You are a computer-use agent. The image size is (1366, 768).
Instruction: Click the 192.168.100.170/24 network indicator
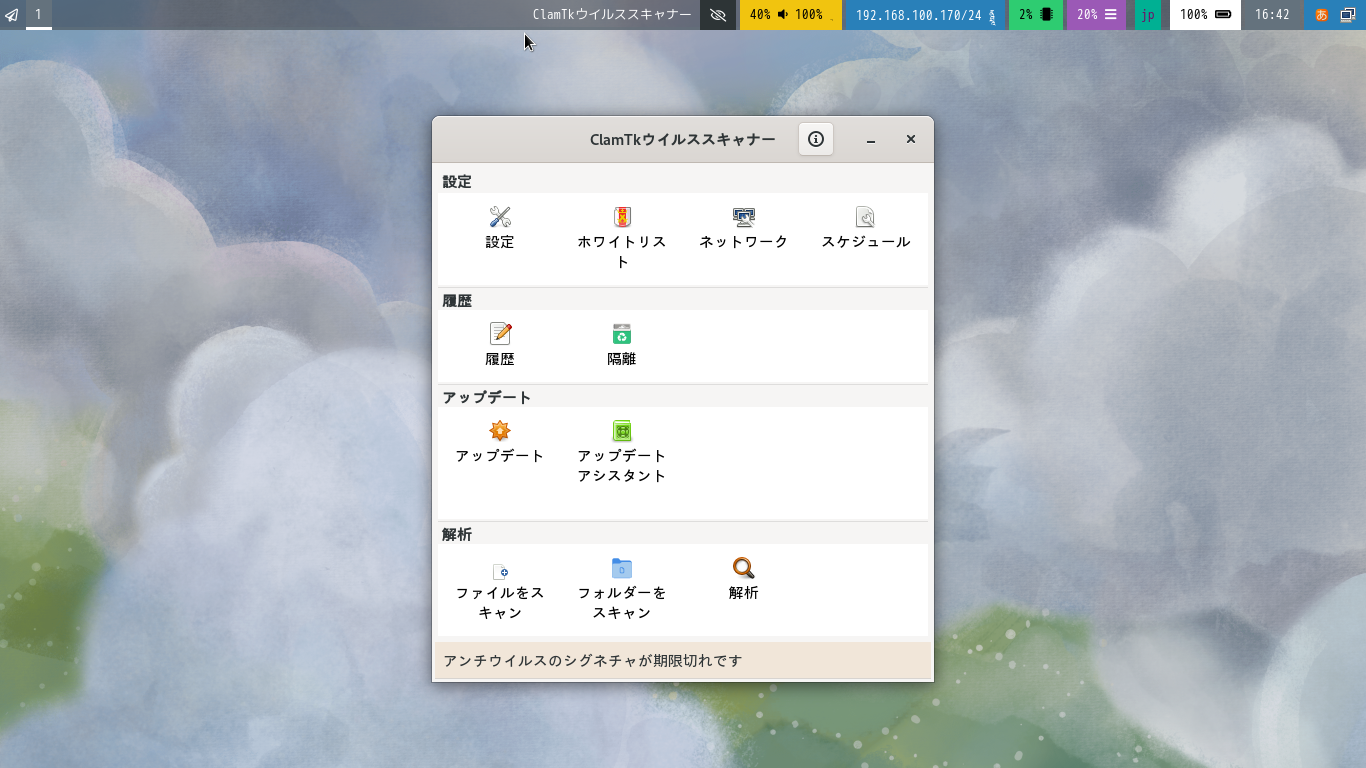tap(925, 15)
